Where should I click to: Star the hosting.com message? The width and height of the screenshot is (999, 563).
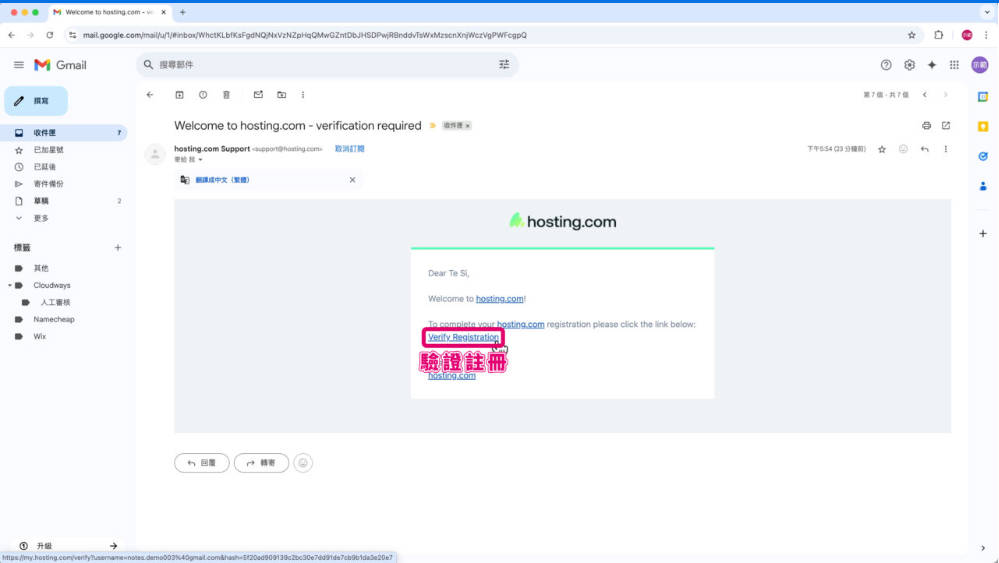(x=882, y=149)
